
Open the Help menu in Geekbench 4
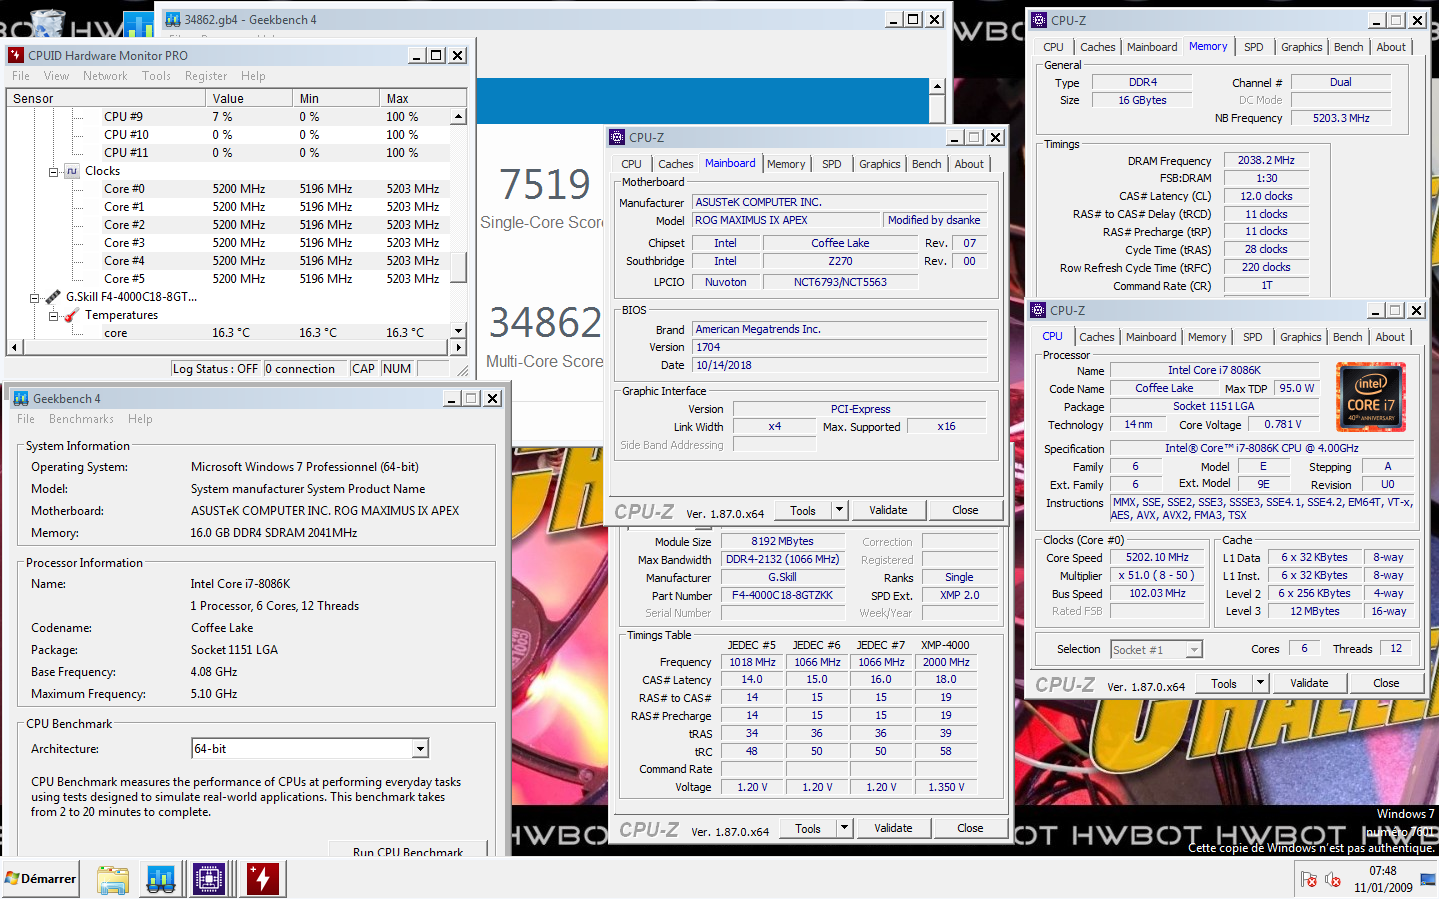141,419
